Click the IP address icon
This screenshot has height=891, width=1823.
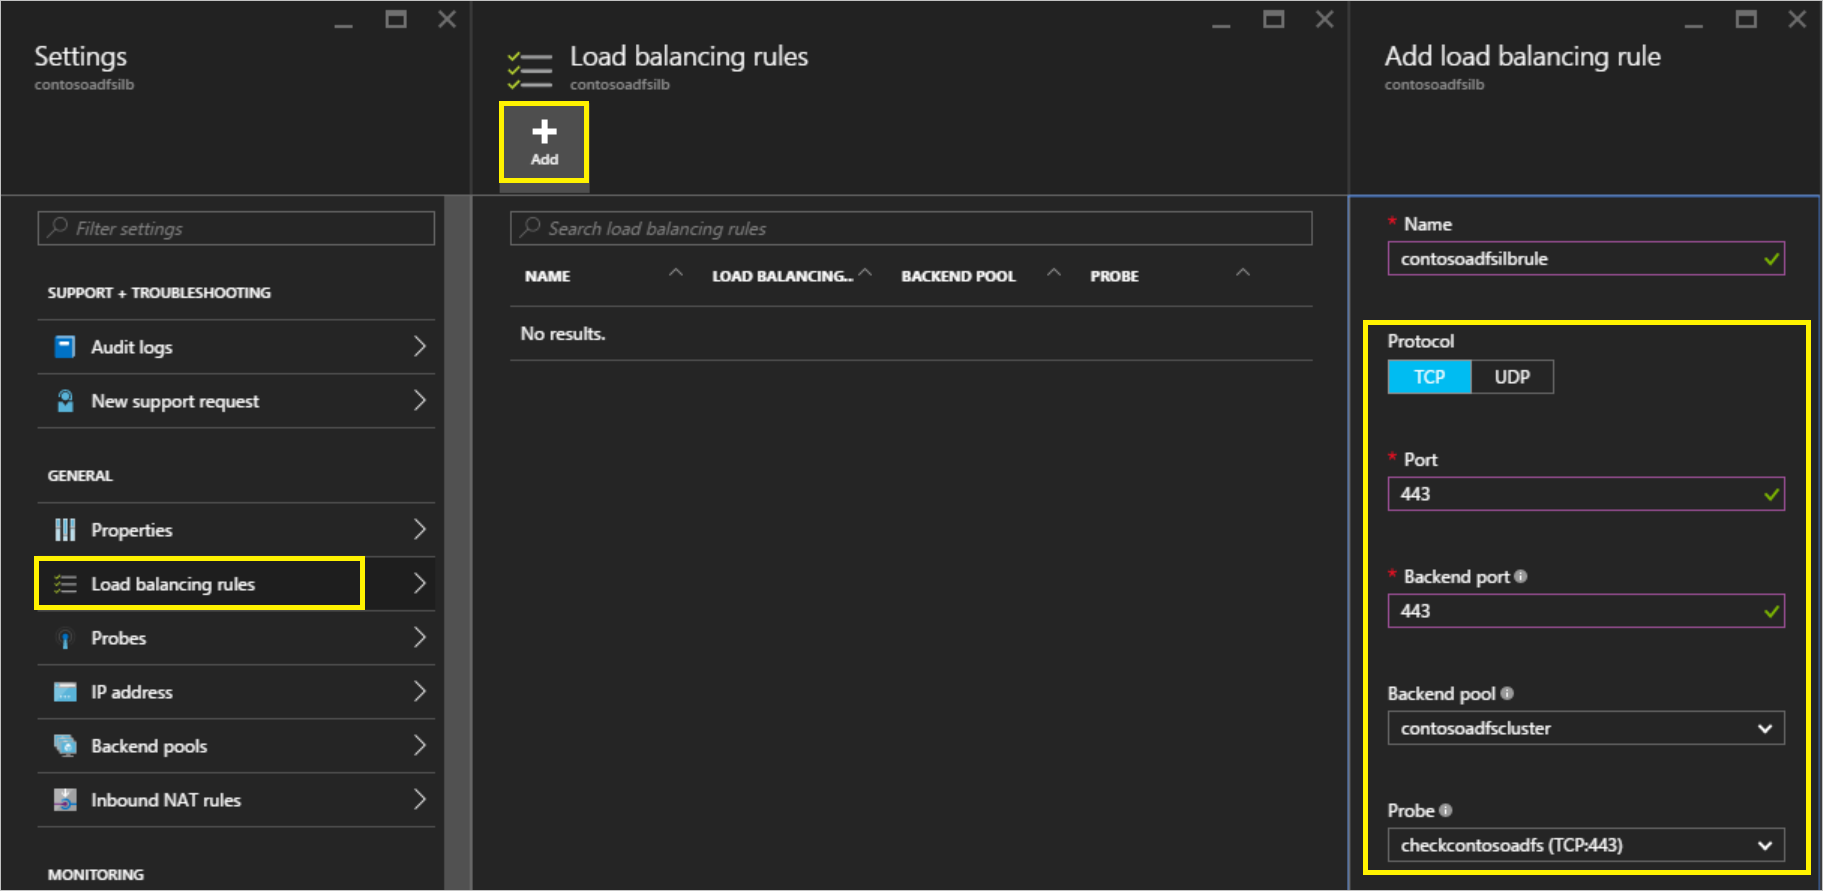pyautogui.click(x=65, y=692)
